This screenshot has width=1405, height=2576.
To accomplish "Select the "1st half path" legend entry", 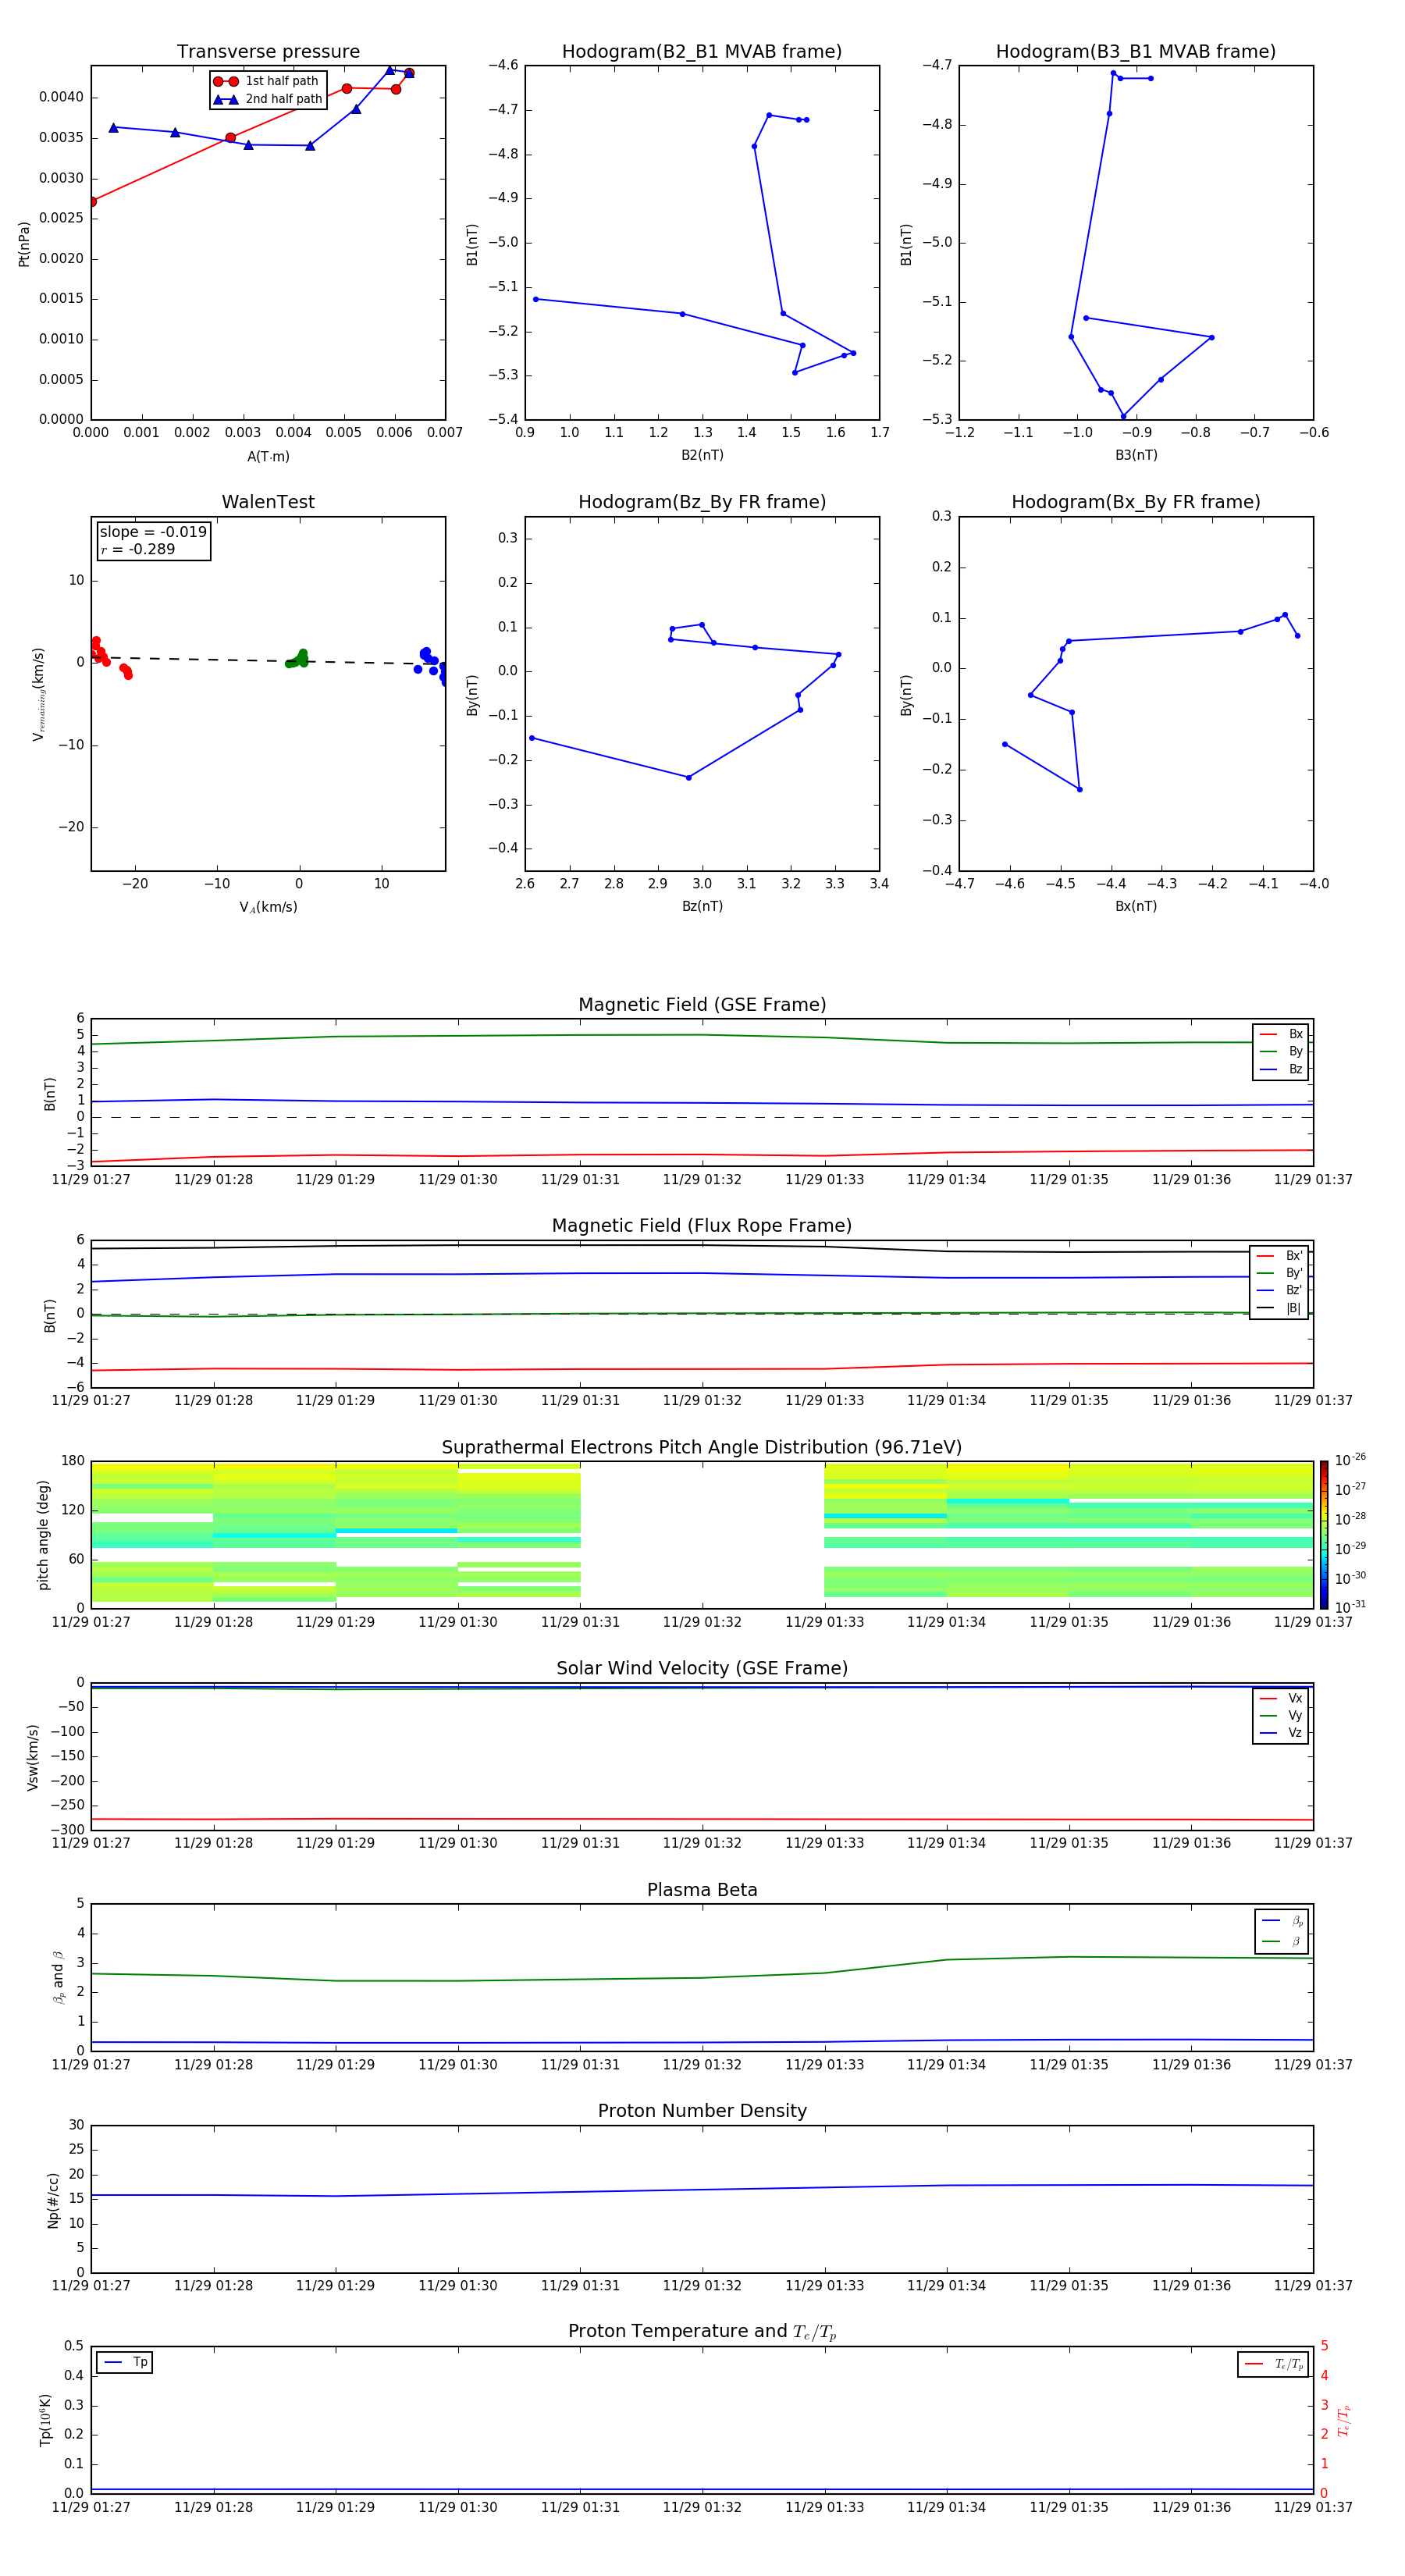I will coord(267,81).
